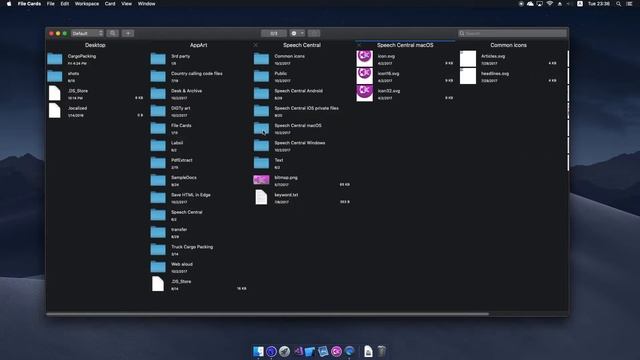Open the Desk & Archive folder
640x360 pixels.
pos(158,93)
